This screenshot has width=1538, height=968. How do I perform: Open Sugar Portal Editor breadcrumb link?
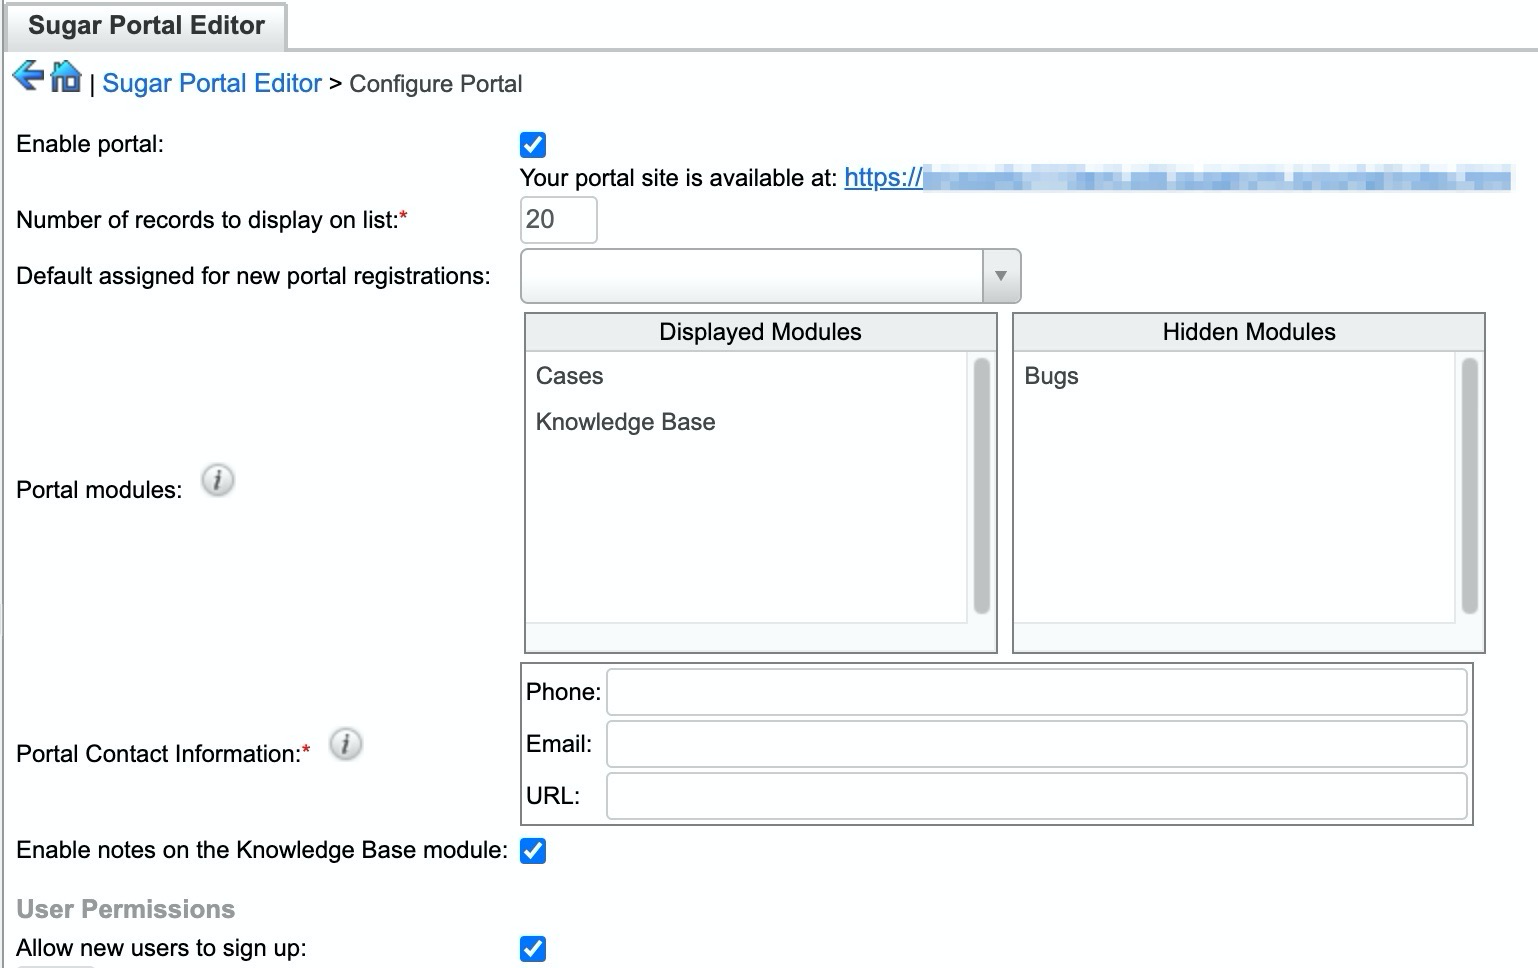(x=212, y=84)
